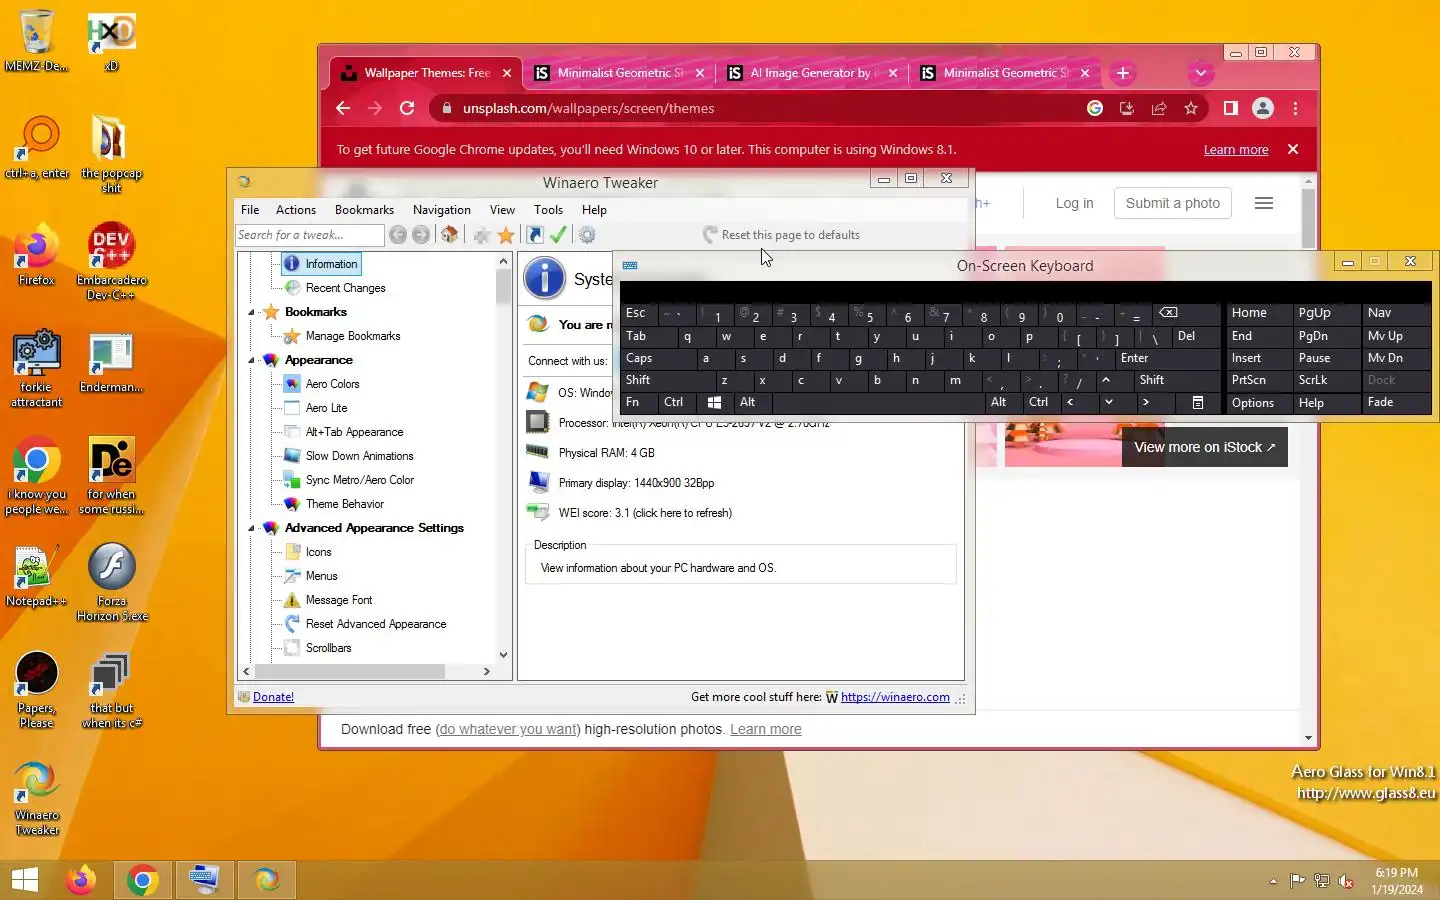
Task: Select the Embarcadero Dev-C++ desktop icon
Action: coord(111,260)
